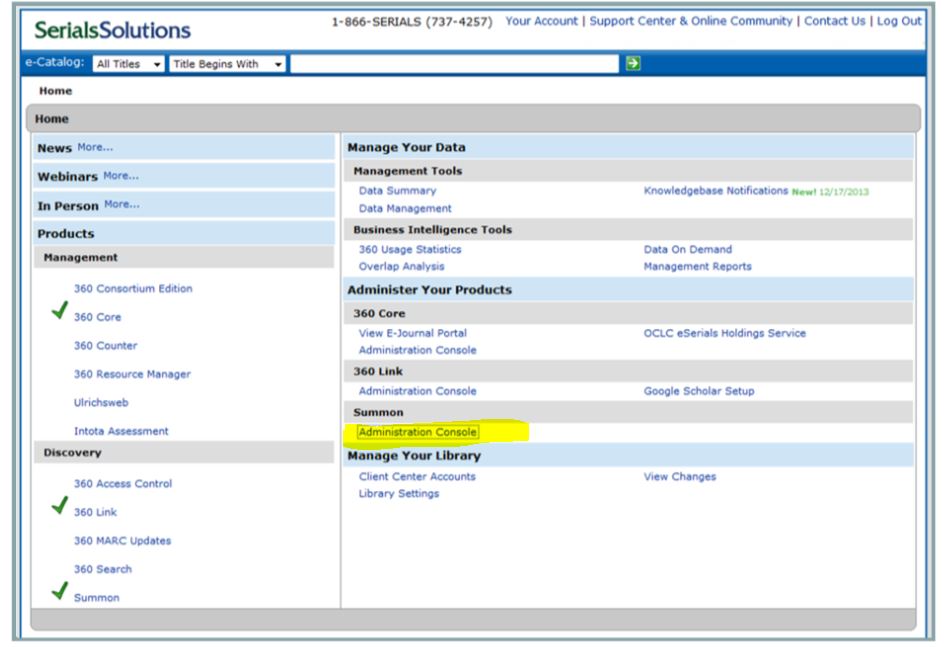
Task: Log Out of the client center
Action: pyautogui.click(x=899, y=21)
